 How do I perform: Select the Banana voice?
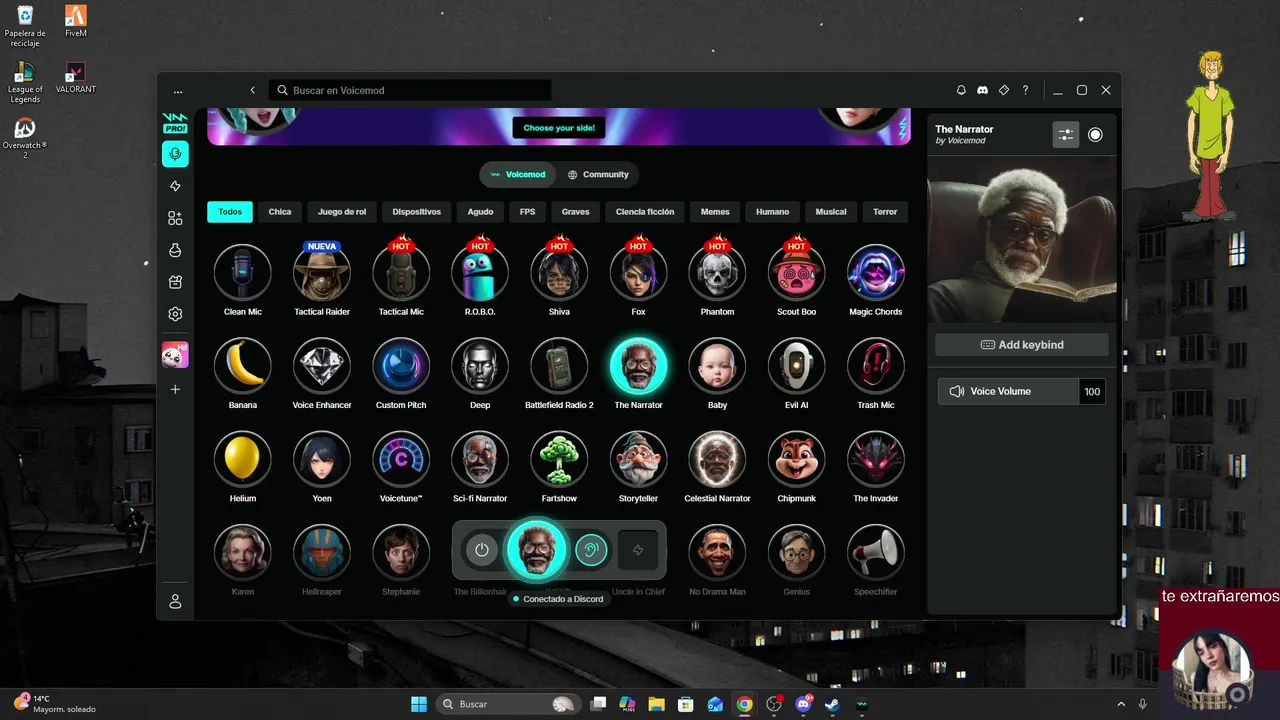(x=242, y=365)
